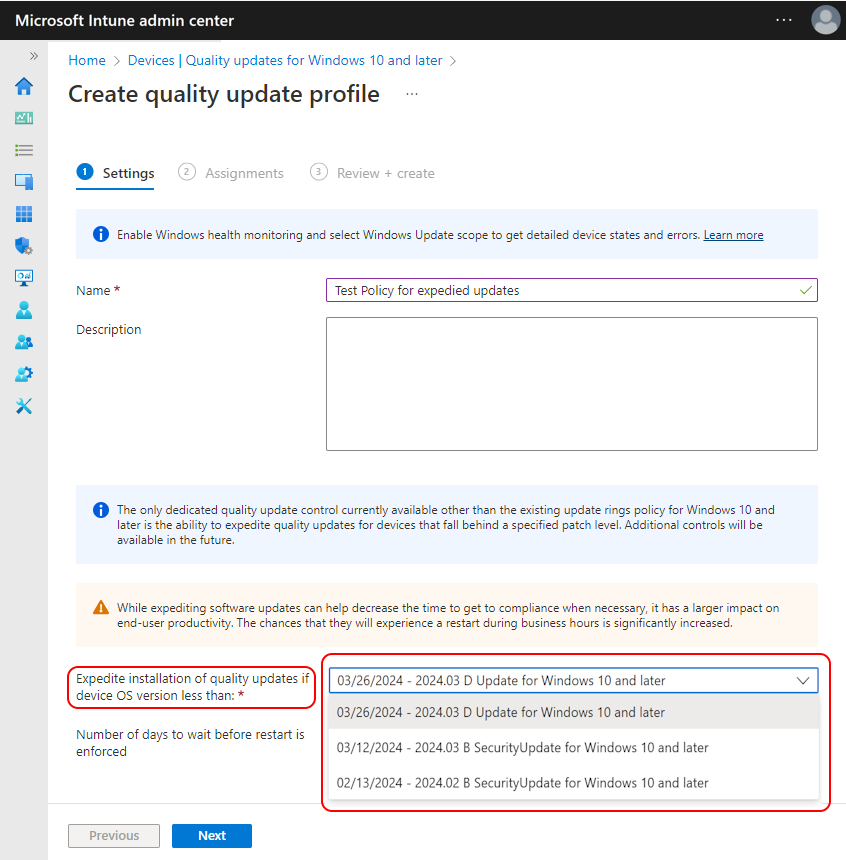Screen dimensions: 846x860
Task: Open the account profile avatar
Action: pos(825,20)
